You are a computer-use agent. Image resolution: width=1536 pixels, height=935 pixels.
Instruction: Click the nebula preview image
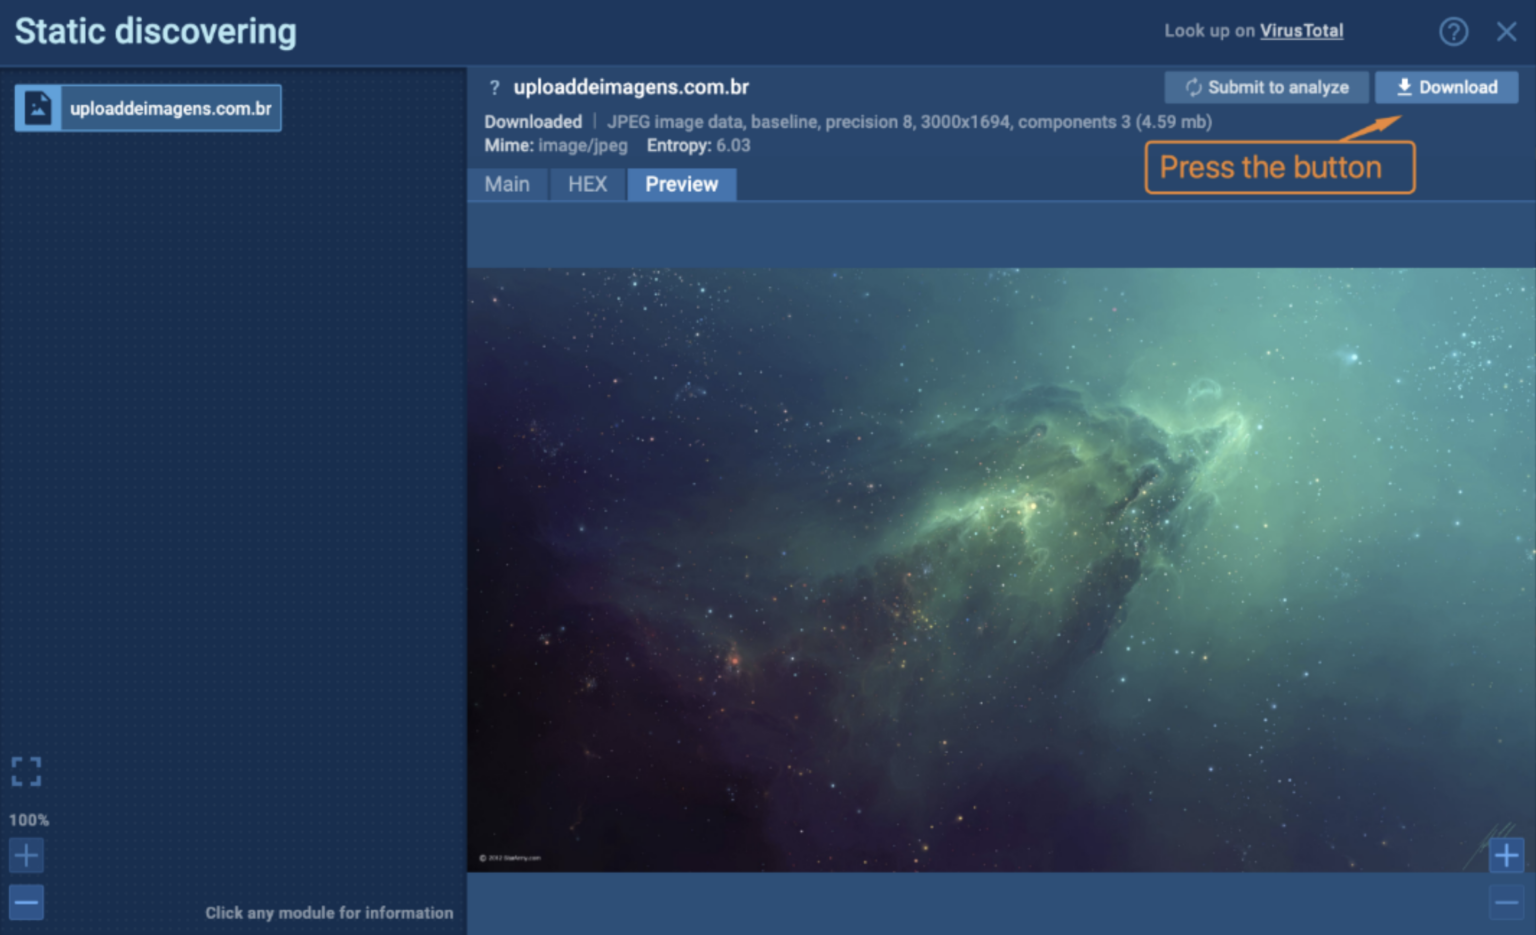[x=1000, y=570]
